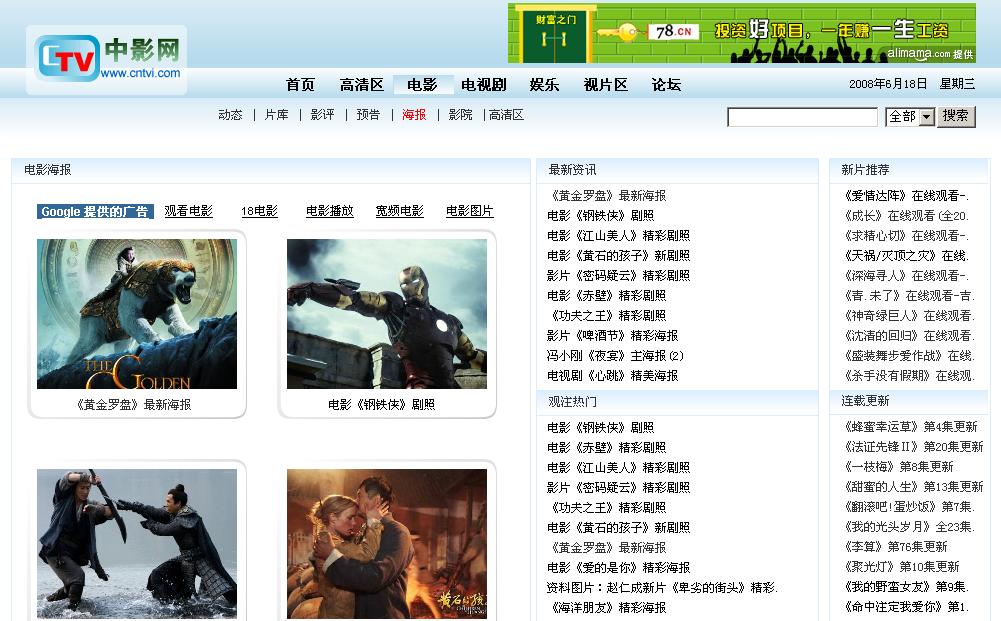Open the 宽频电影 ad link
Screen dimensions: 1001x621
[x=400, y=211]
